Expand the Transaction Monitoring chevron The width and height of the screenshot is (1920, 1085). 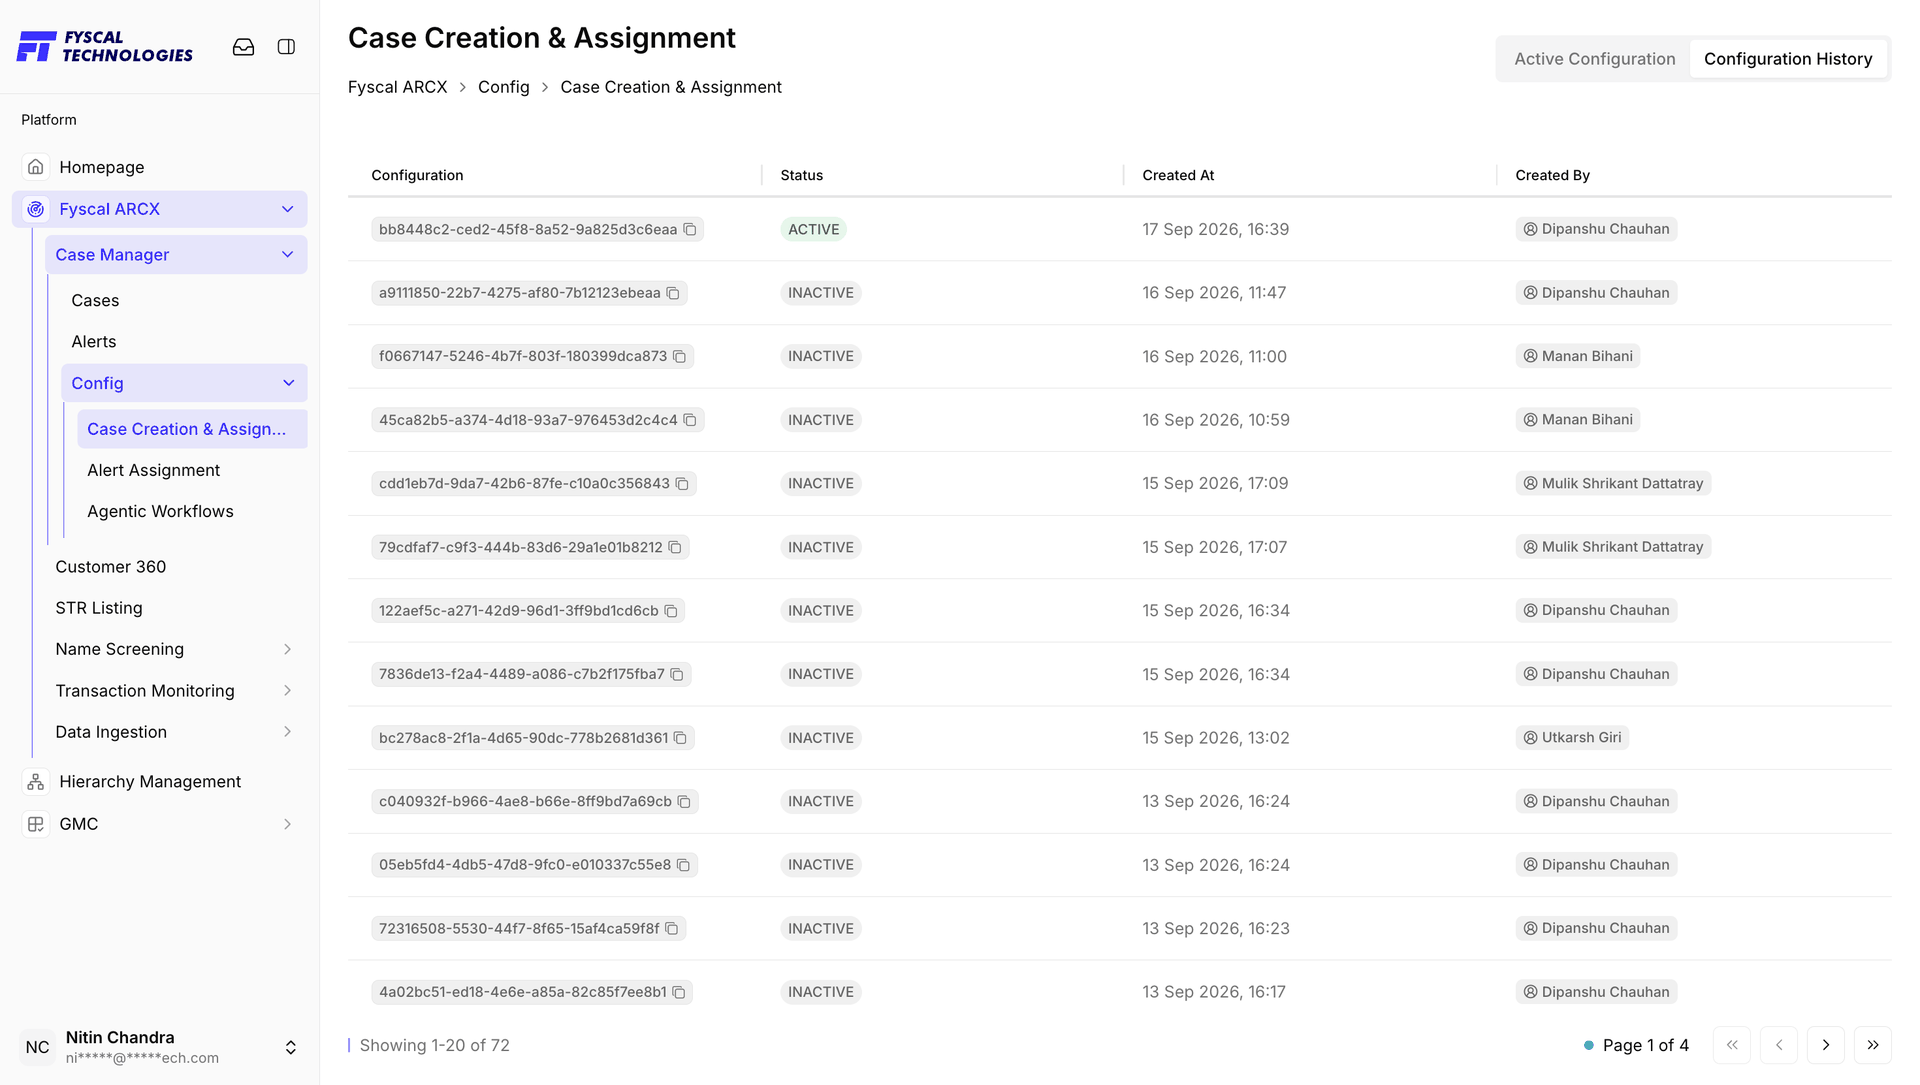(288, 691)
